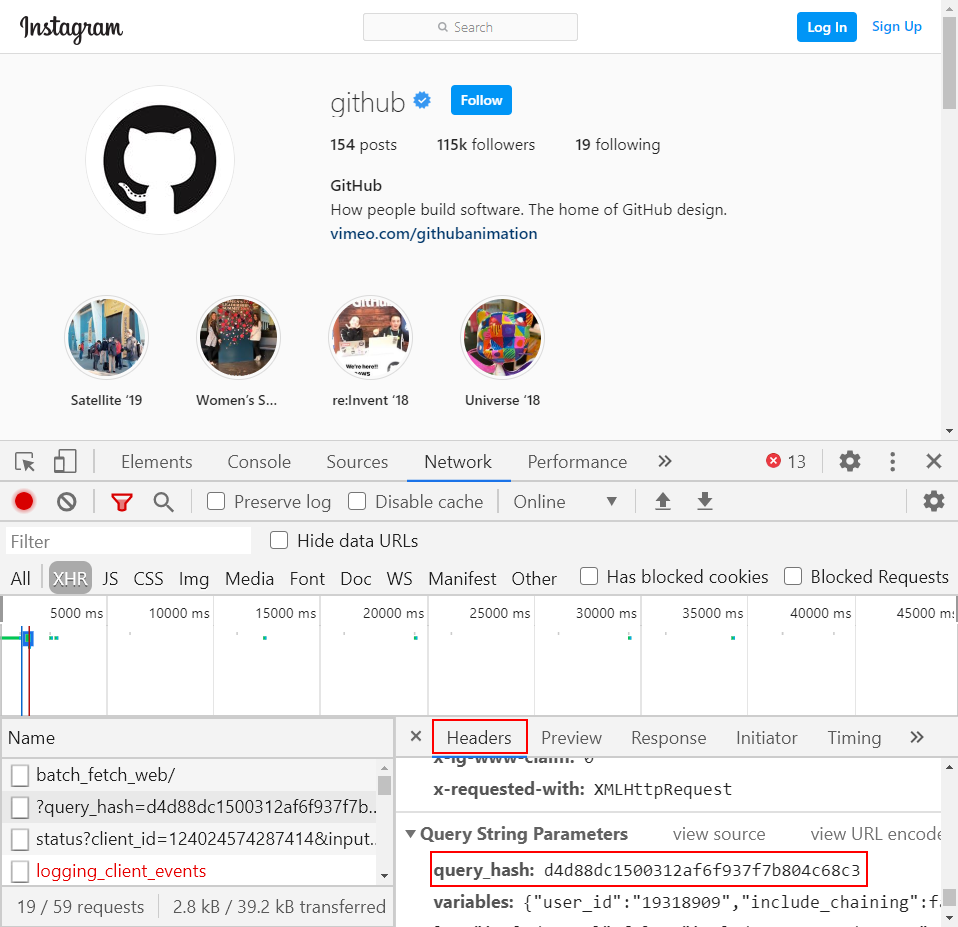Viewport: 958px width, 927px height.
Task: Enable the Disable cache checkbox
Action: [x=357, y=502]
